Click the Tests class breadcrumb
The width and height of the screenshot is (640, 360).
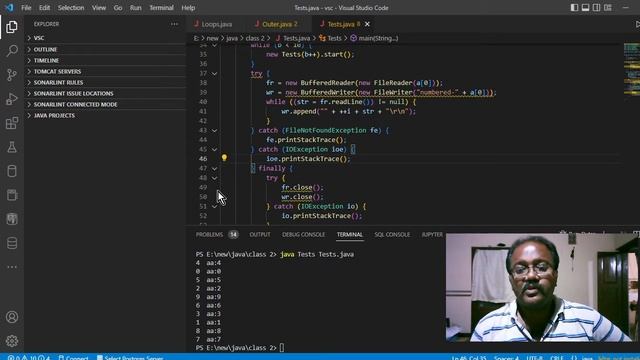click(330, 38)
